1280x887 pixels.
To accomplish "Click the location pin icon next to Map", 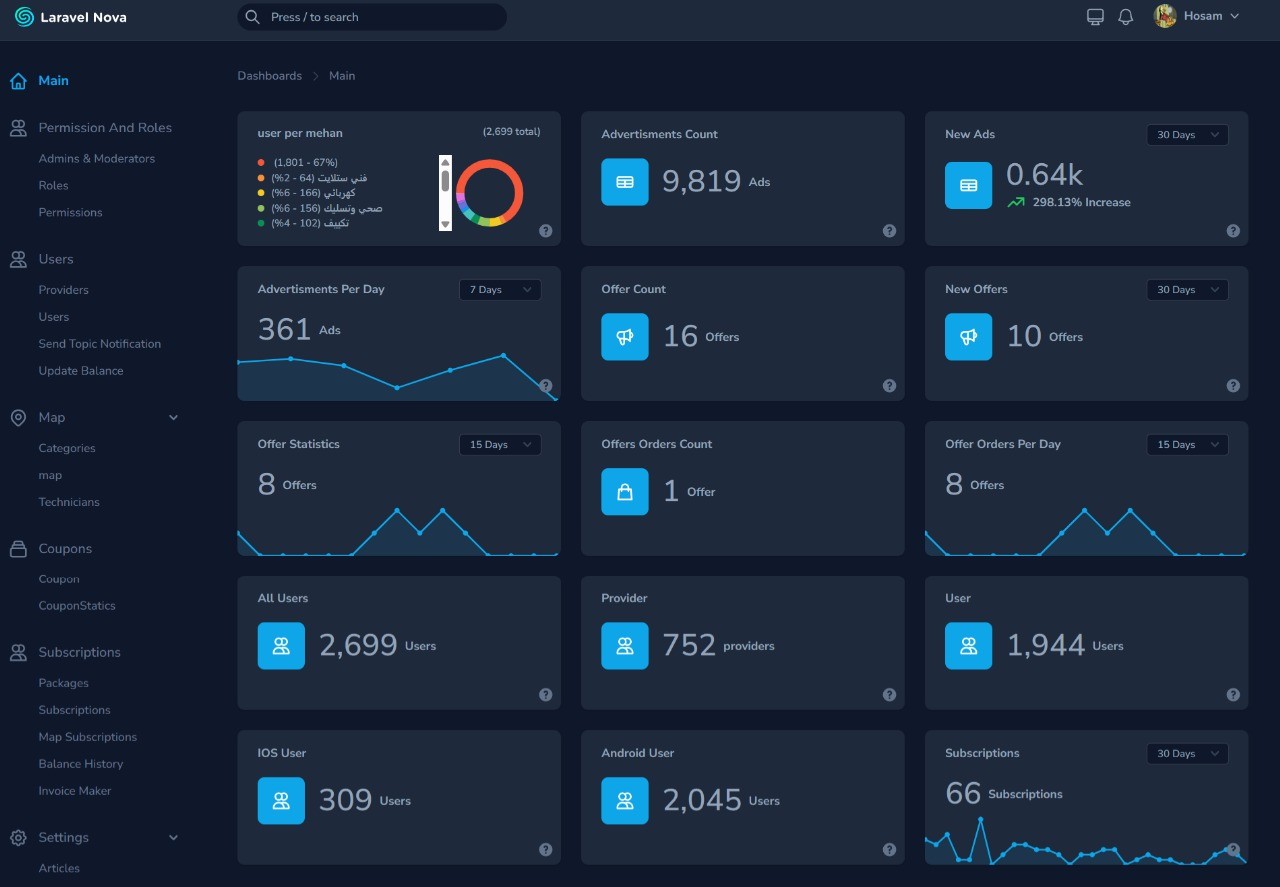I will (17, 417).
